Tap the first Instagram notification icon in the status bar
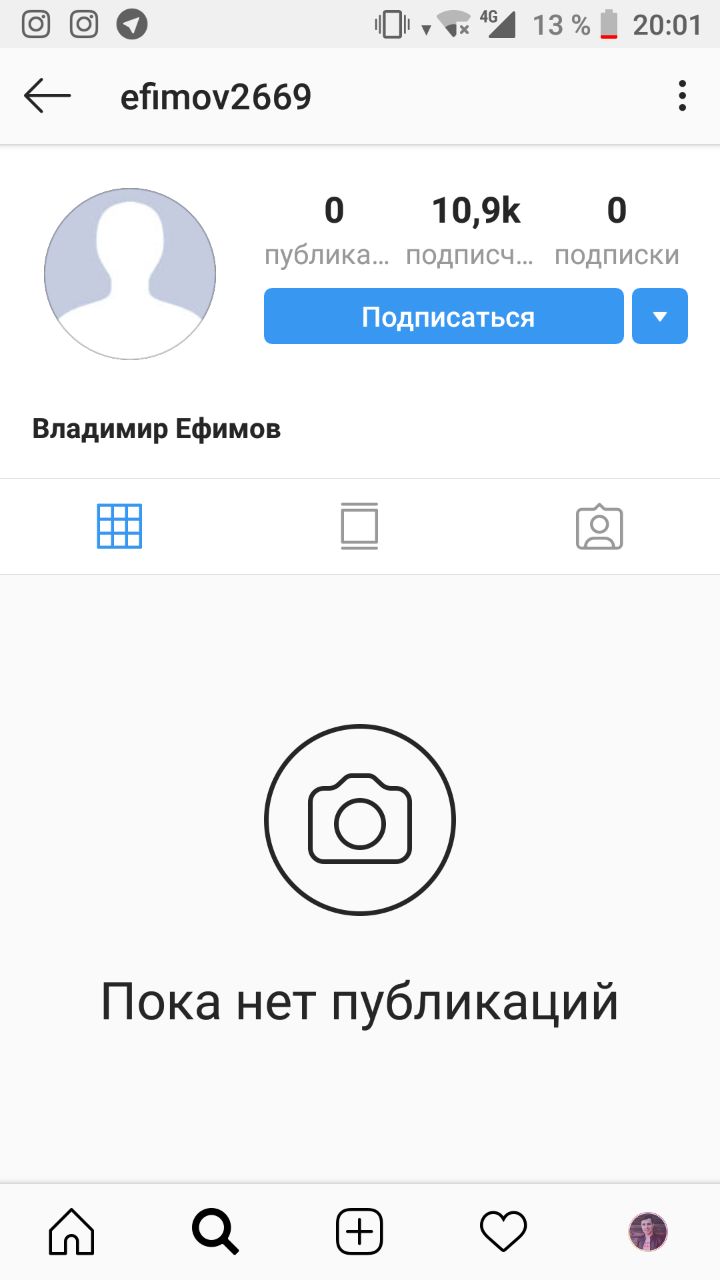This screenshot has width=720, height=1280. (36, 24)
